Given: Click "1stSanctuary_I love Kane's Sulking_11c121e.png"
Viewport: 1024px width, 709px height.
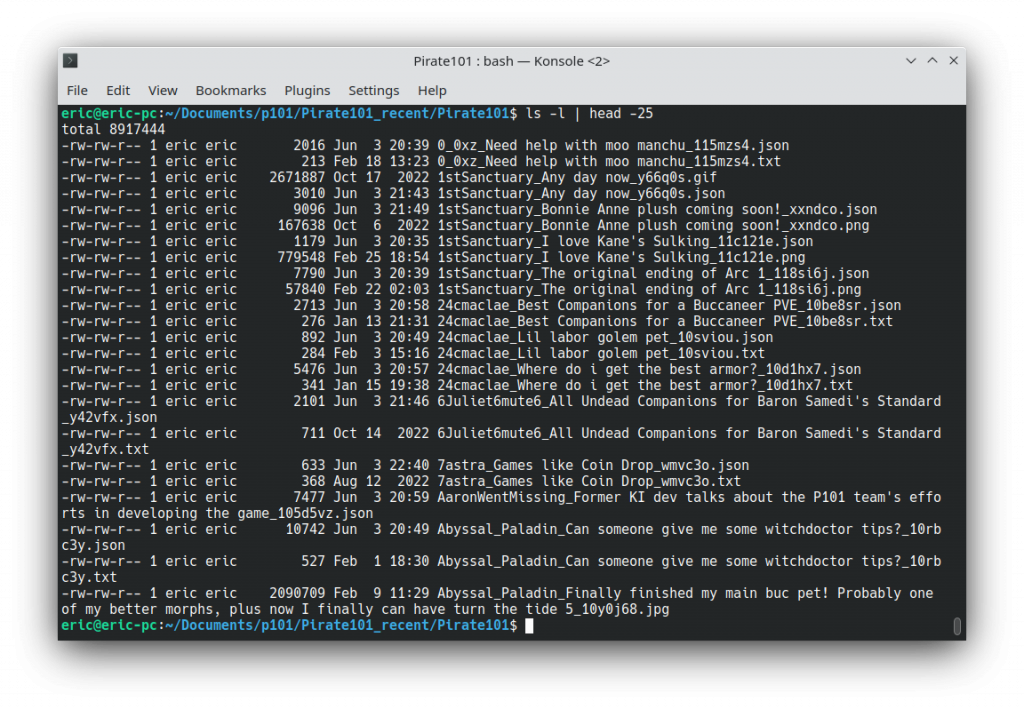Looking at the screenshot, I should coord(621,257).
